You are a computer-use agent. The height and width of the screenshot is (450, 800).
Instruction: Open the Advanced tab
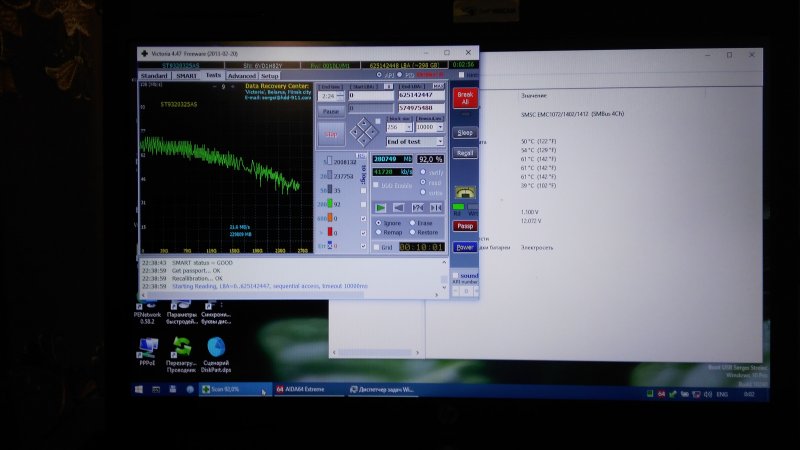241,75
